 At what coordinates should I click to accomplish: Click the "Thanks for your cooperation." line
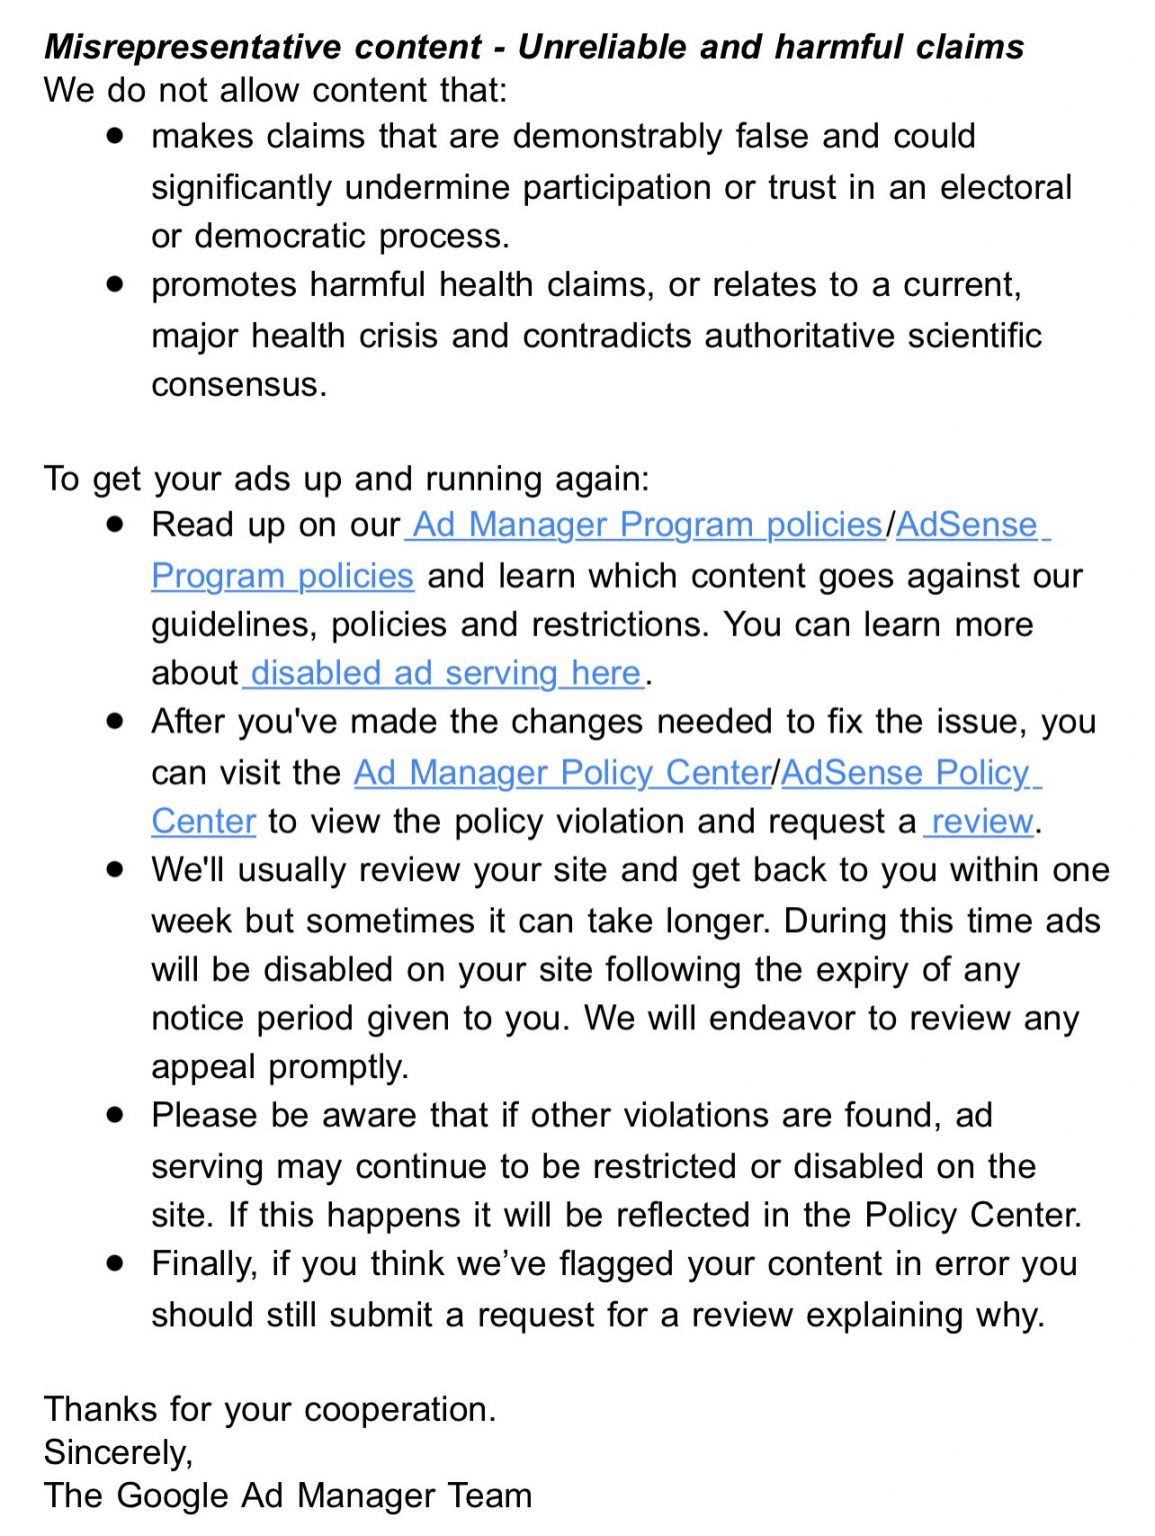click(x=270, y=1410)
